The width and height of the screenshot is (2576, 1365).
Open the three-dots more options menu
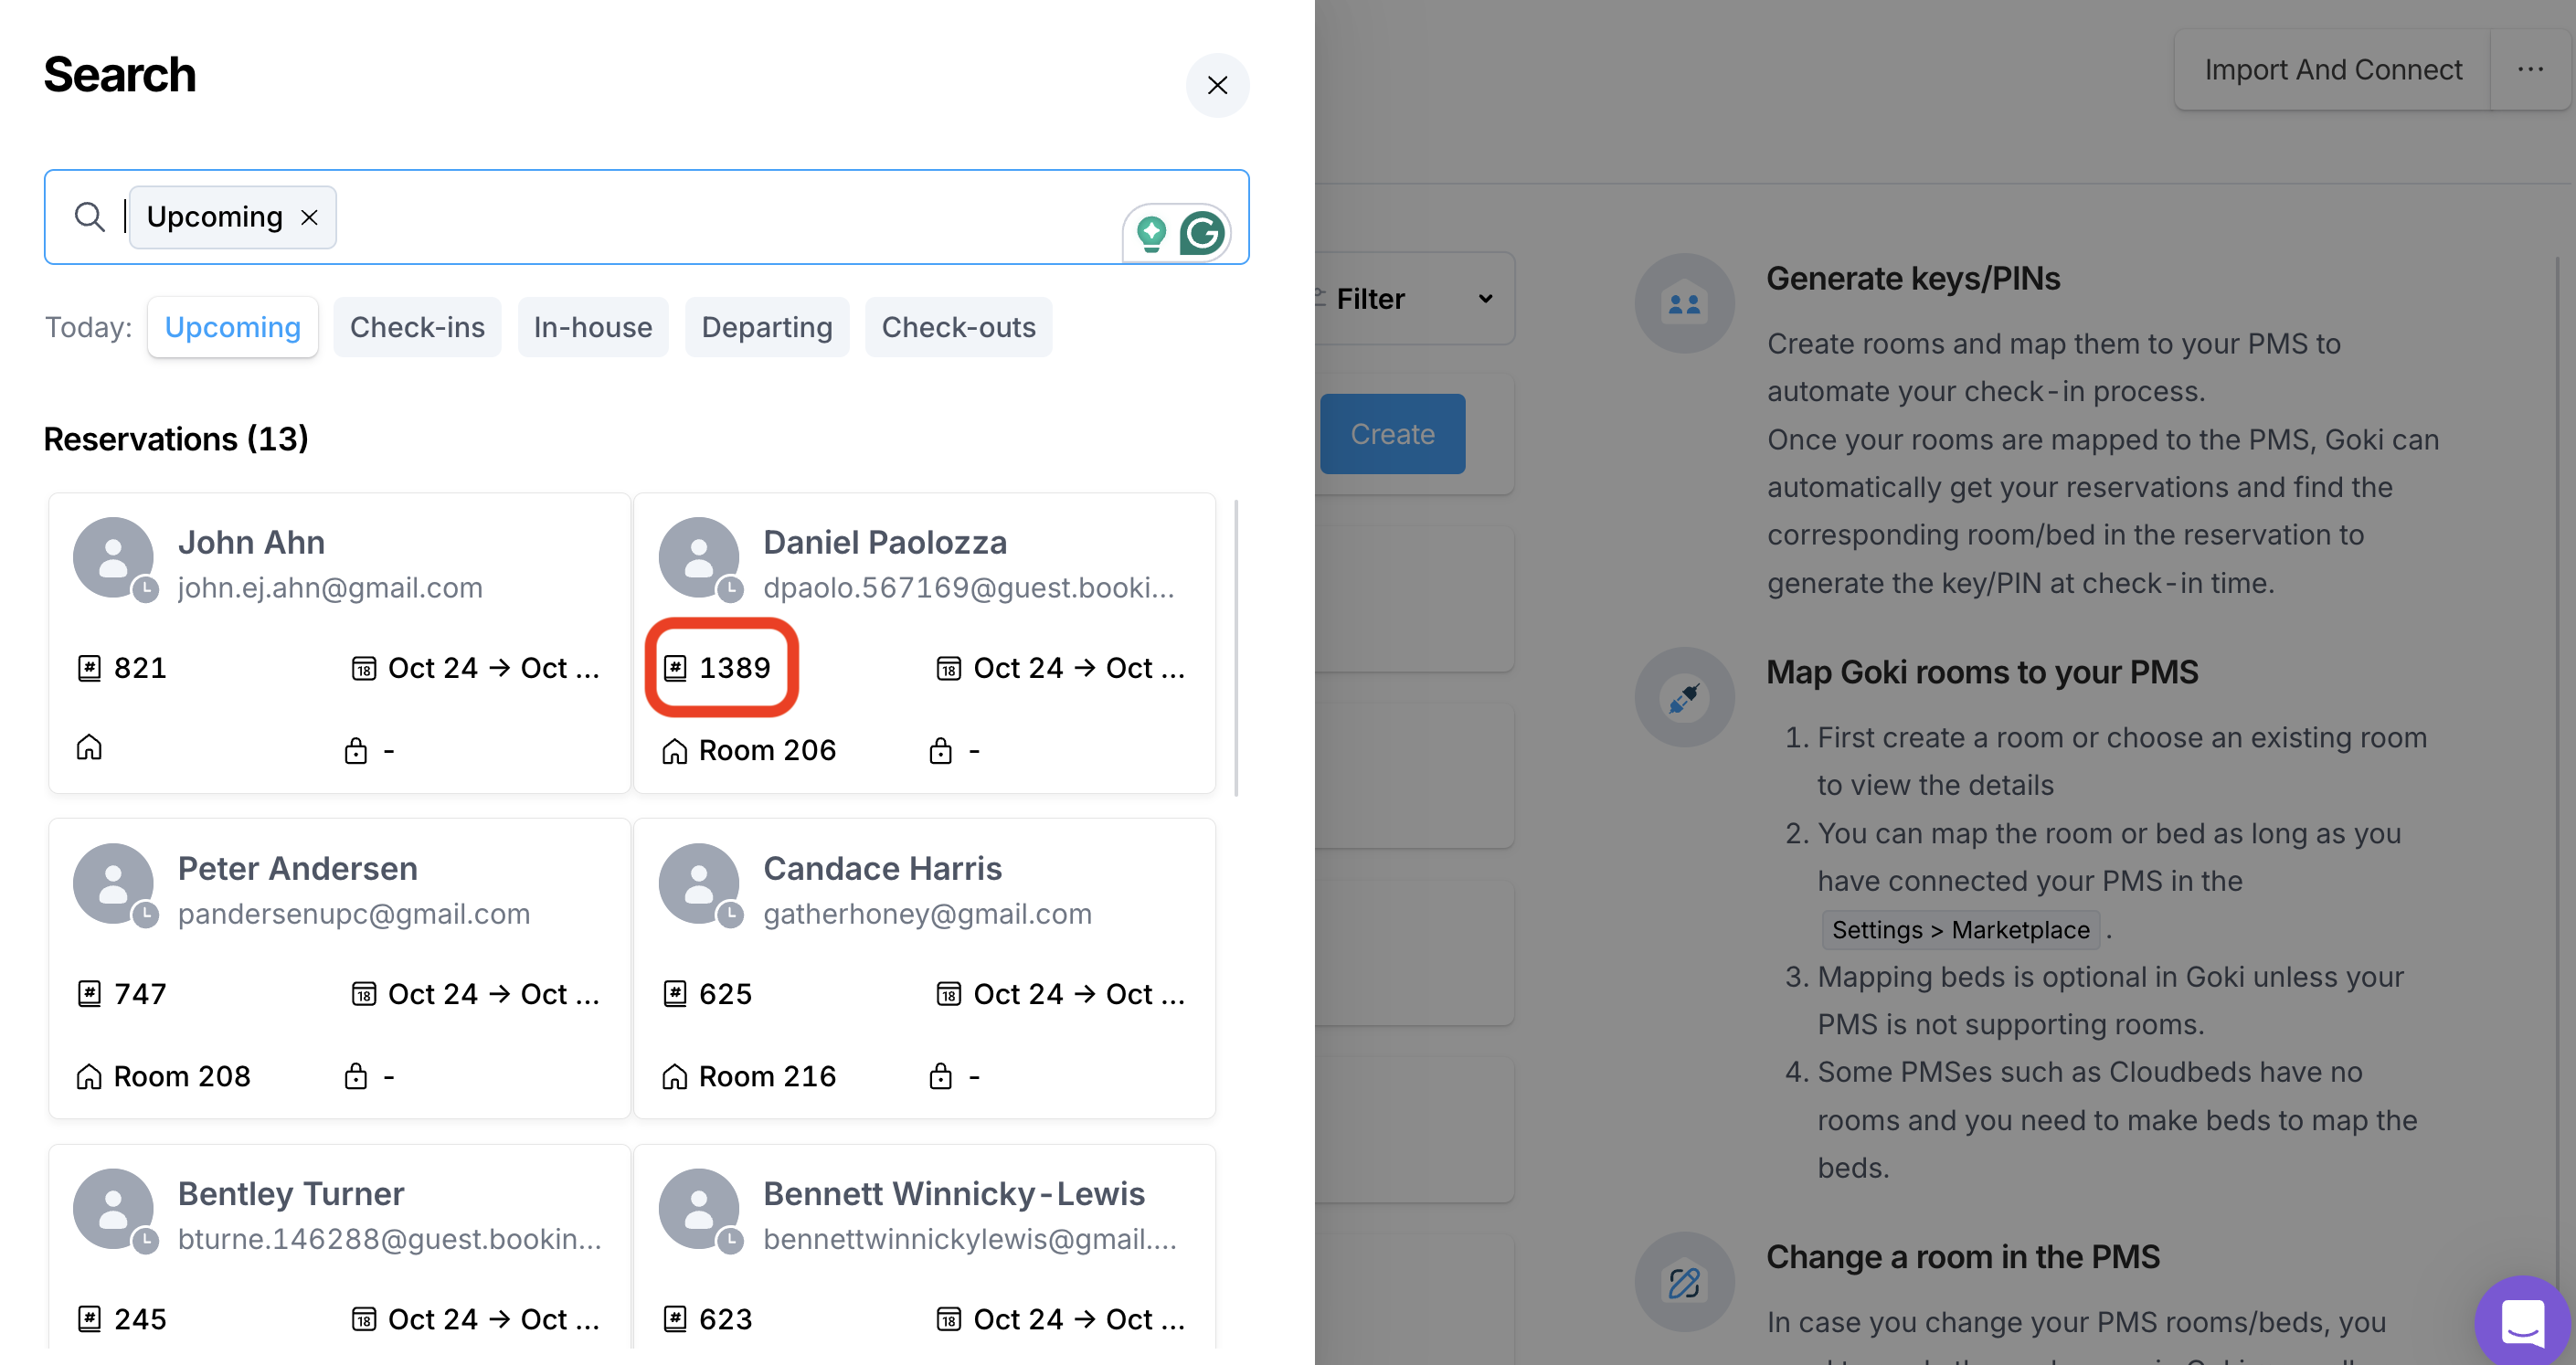pos(2530,69)
